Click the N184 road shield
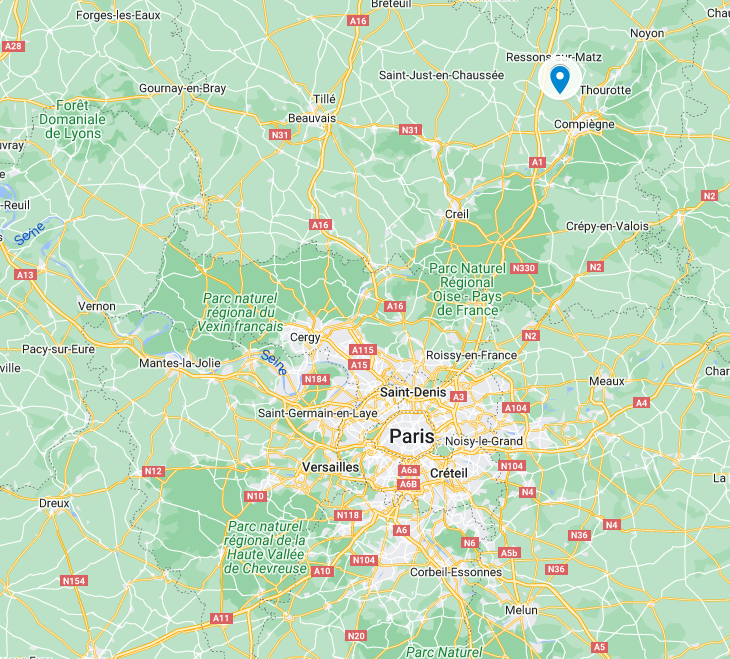The height and width of the screenshot is (659, 730). pos(316,379)
